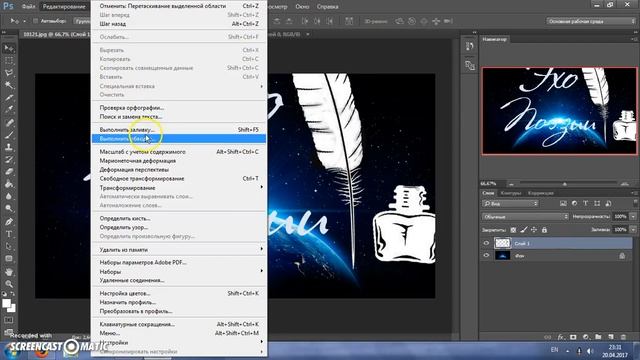Delete layer with trash icon
Image resolution: width=640 pixels, height=360 pixels.
(623, 337)
